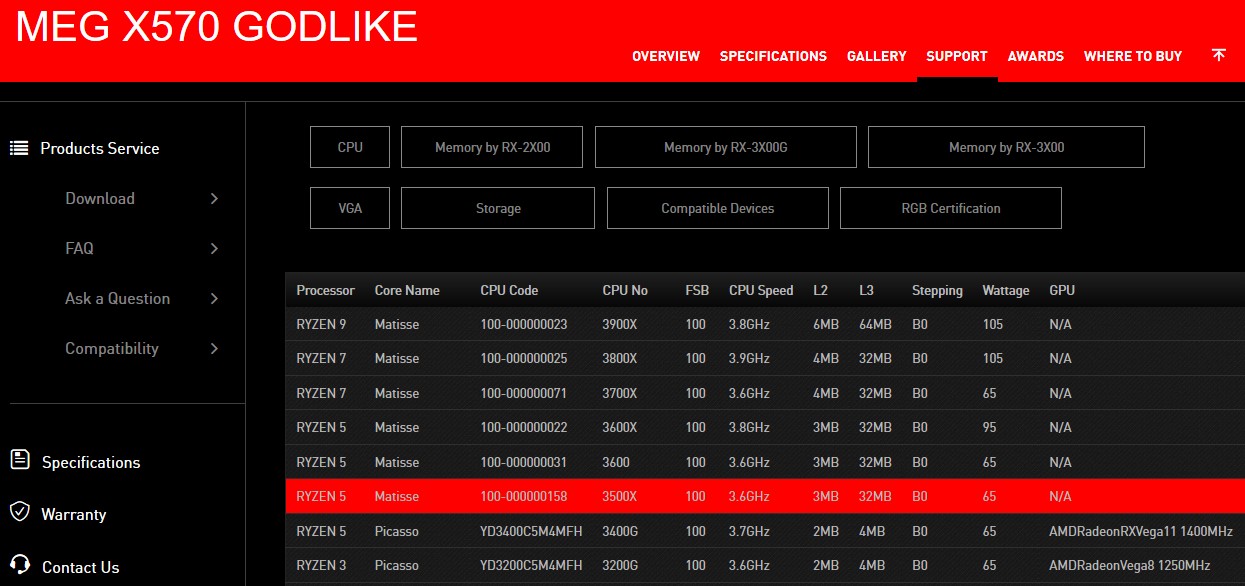Expand the Compatibility chevron arrow

(x=214, y=348)
